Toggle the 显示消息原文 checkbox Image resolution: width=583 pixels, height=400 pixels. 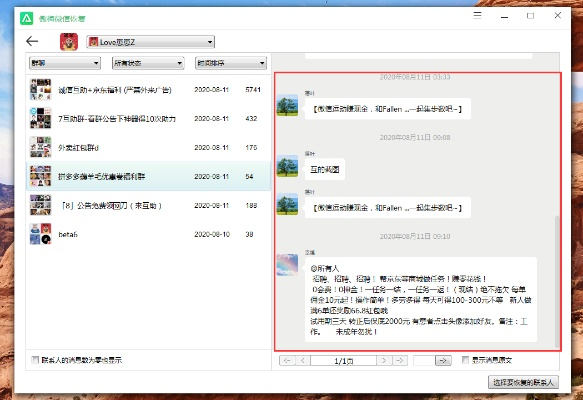(465, 359)
